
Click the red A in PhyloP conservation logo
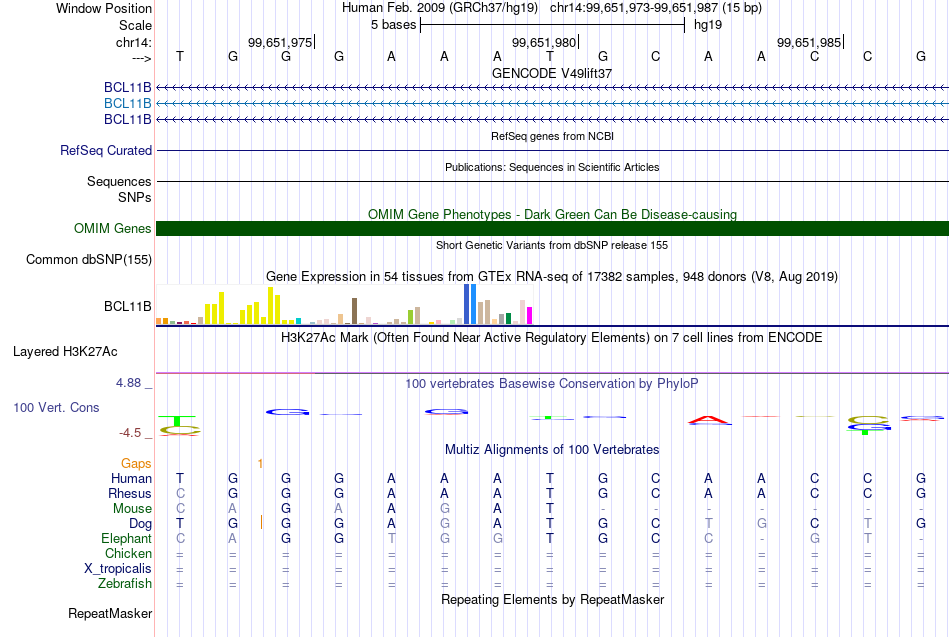click(x=709, y=419)
